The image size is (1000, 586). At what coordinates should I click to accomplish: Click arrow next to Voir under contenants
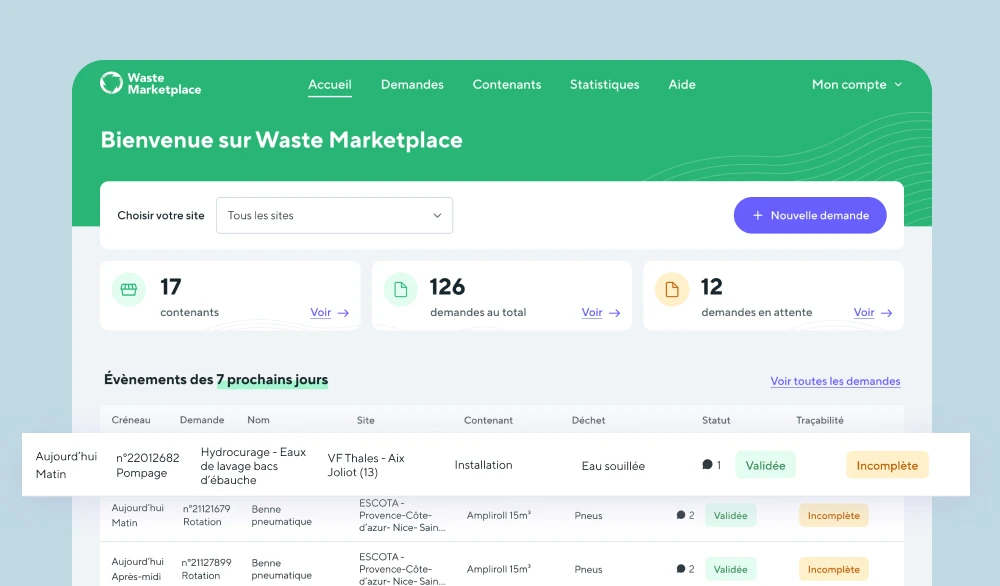343,313
